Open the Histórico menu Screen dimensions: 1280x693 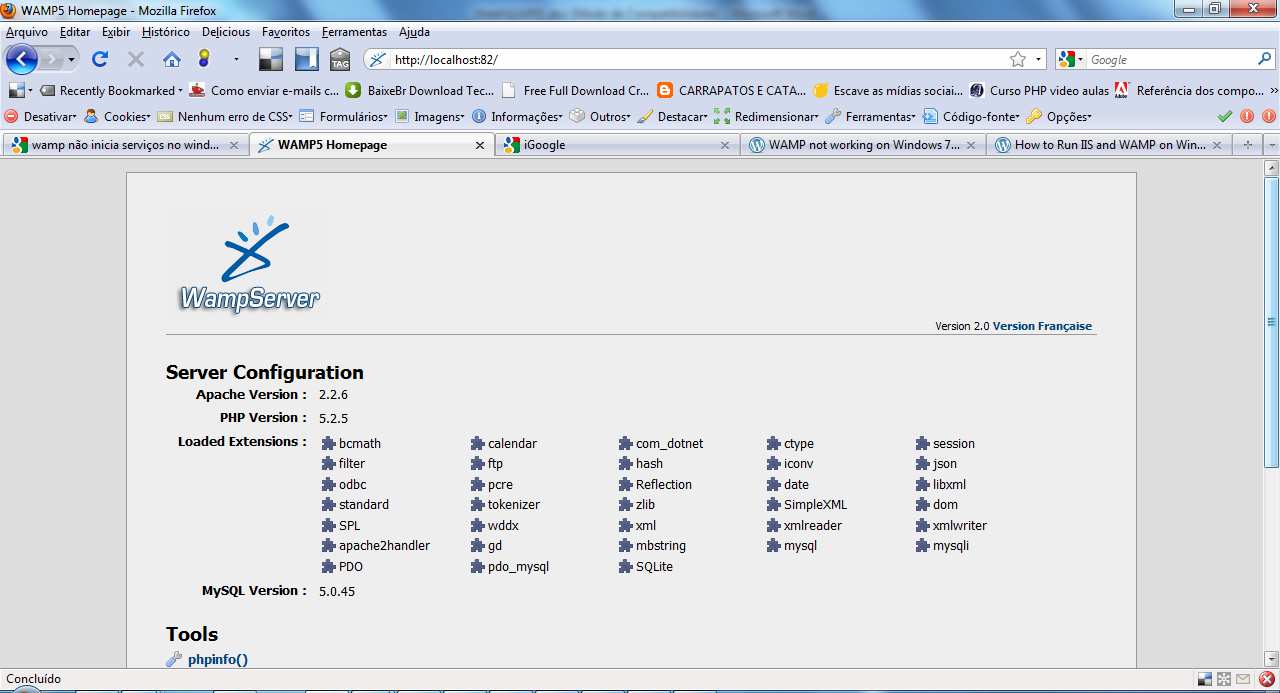click(x=166, y=32)
